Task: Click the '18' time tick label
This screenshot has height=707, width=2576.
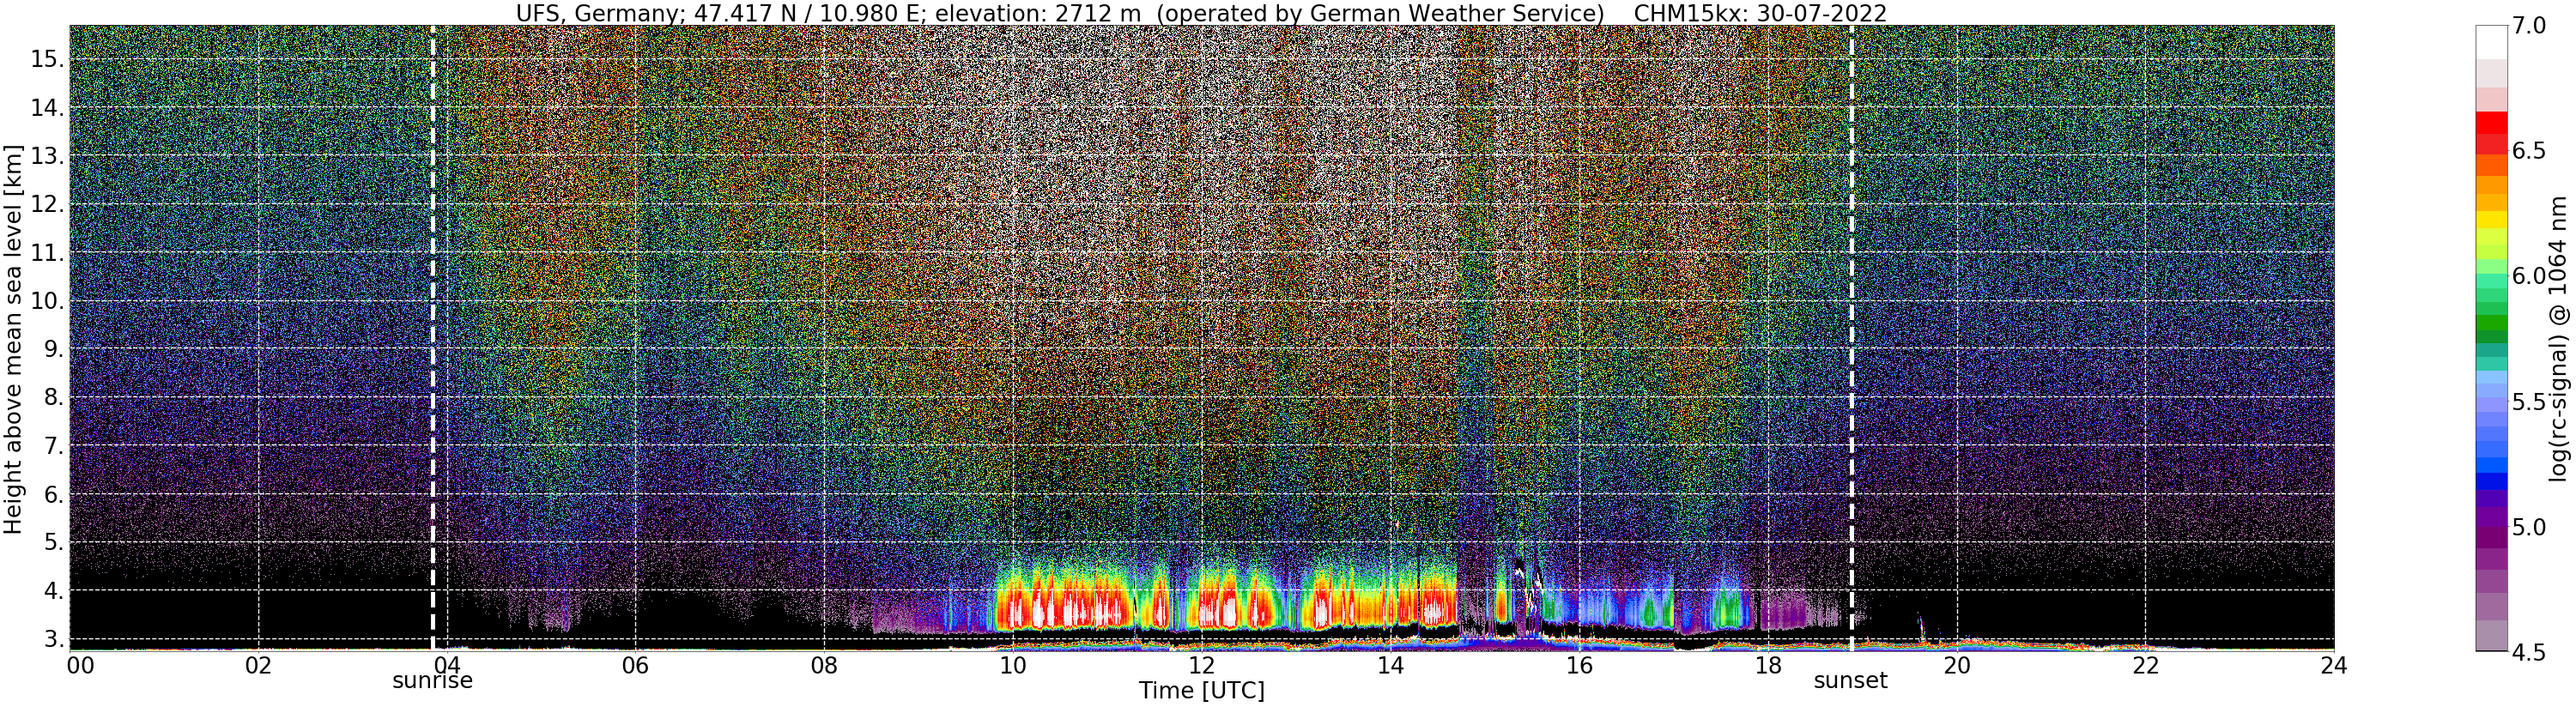Action: [x=1768, y=666]
